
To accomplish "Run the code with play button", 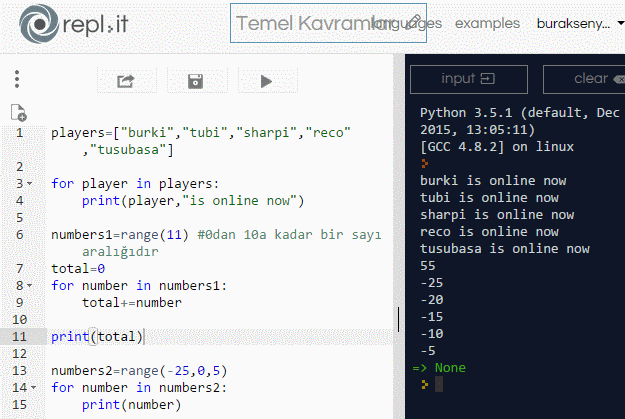I will pos(266,81).
